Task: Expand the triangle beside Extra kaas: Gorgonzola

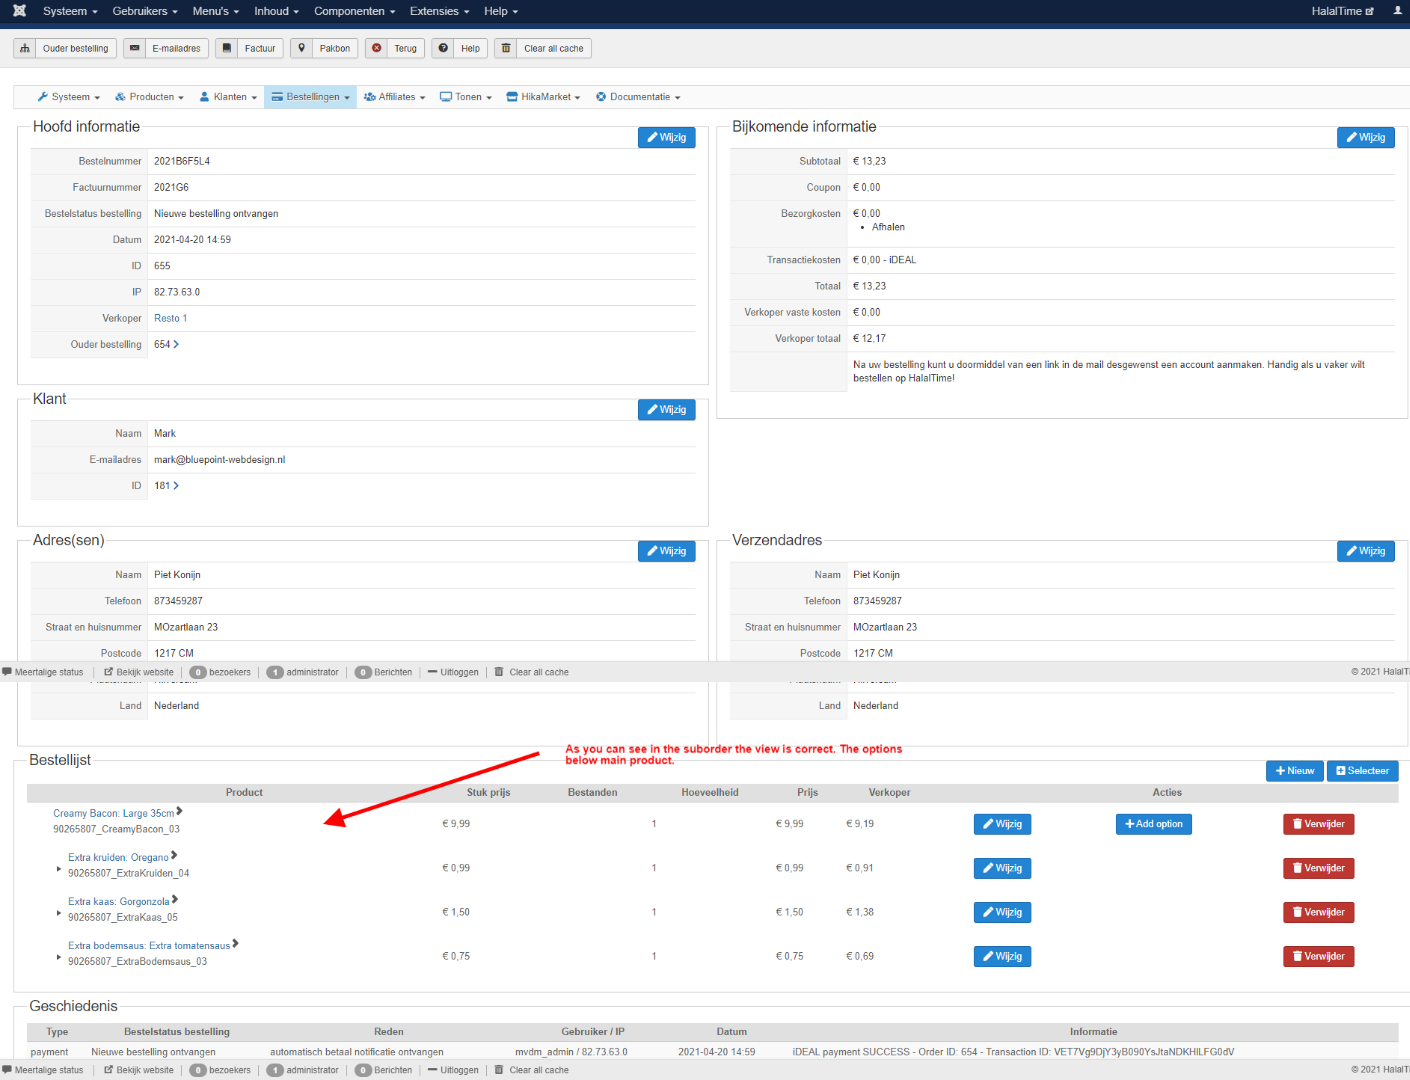Action: point(59,913)
